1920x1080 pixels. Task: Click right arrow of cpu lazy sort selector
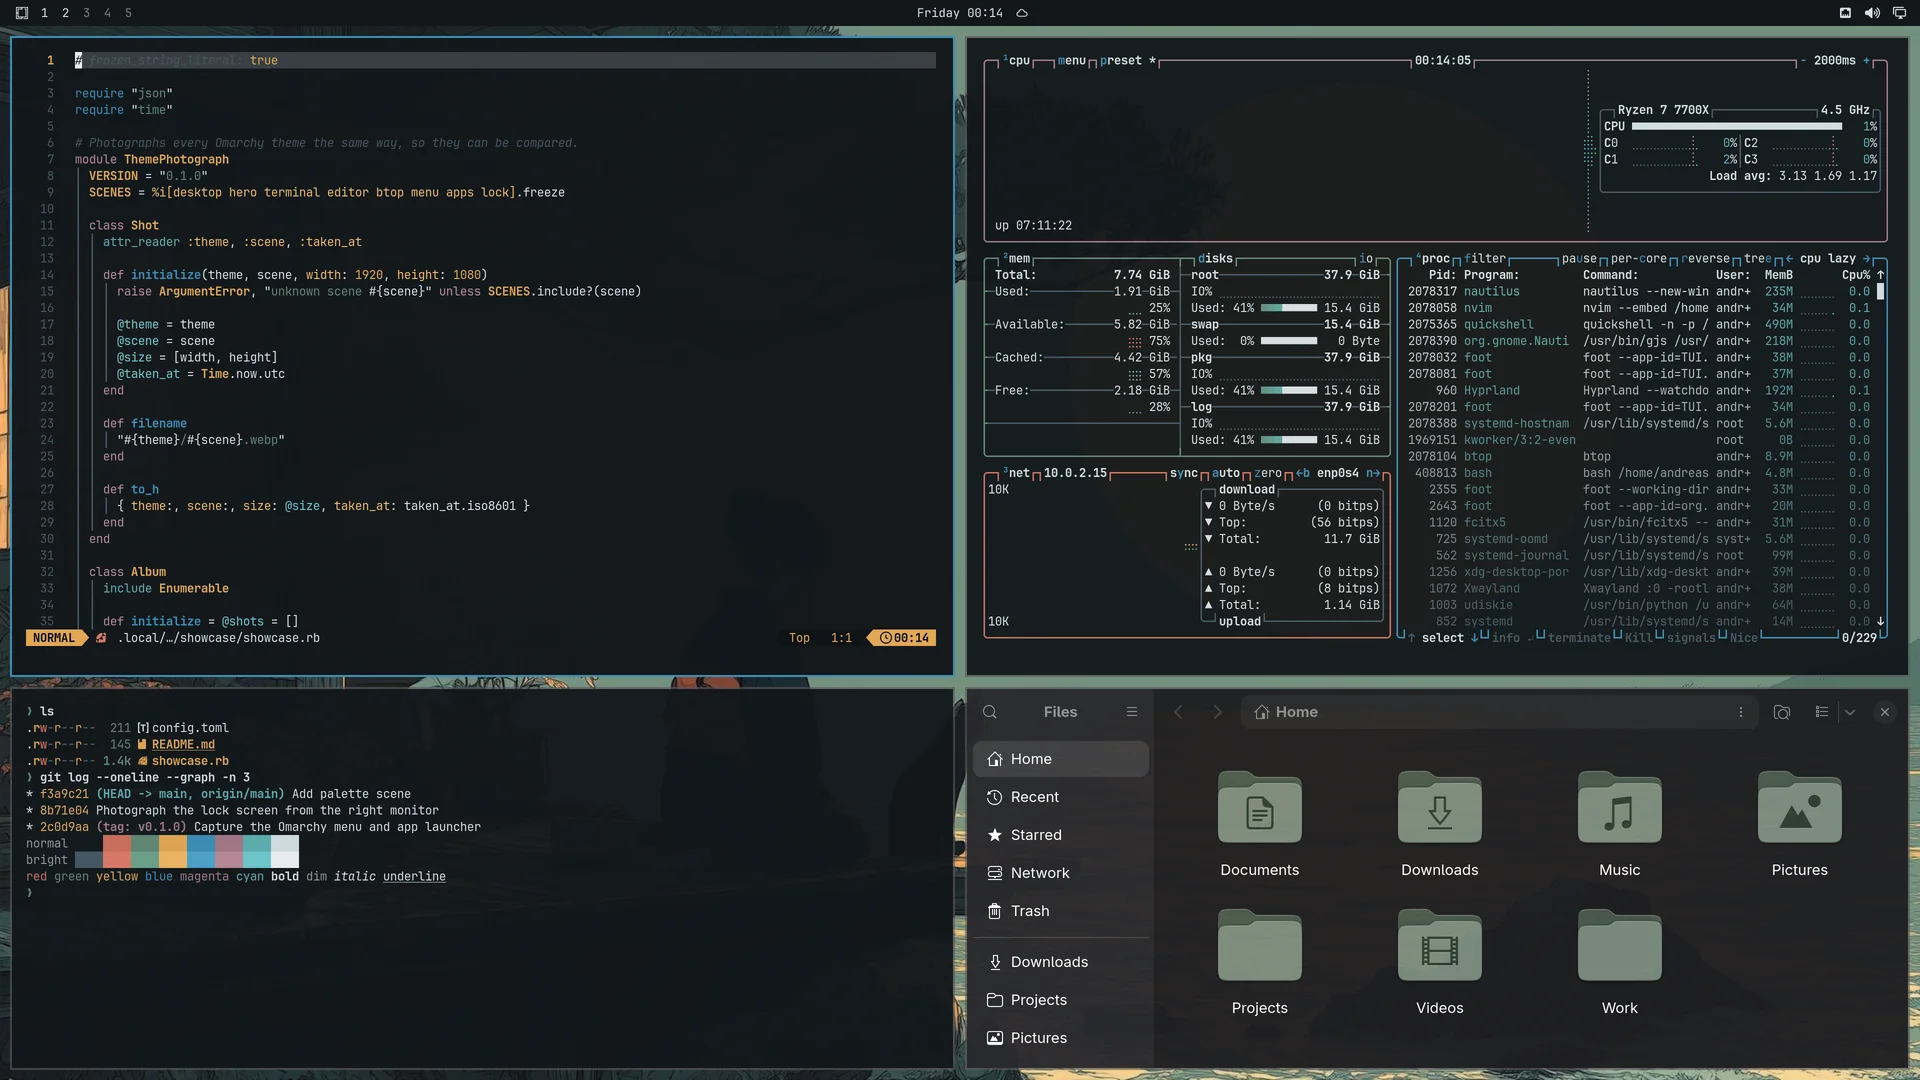(x=1867, y=259)
